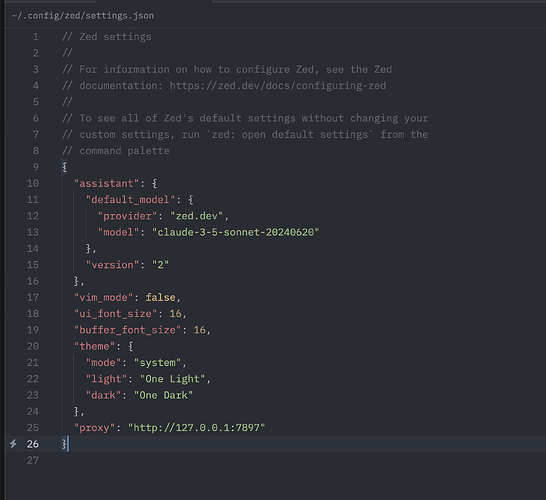Click the closing brace on line 26
The height and width of the screenshot is (500, 546).
(64, 444)
